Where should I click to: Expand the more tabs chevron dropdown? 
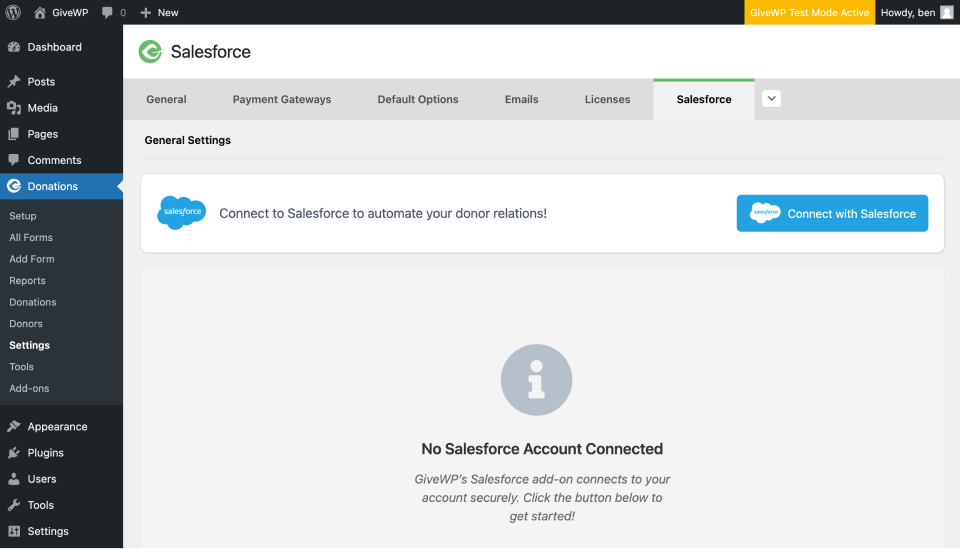tap(771, 99)
